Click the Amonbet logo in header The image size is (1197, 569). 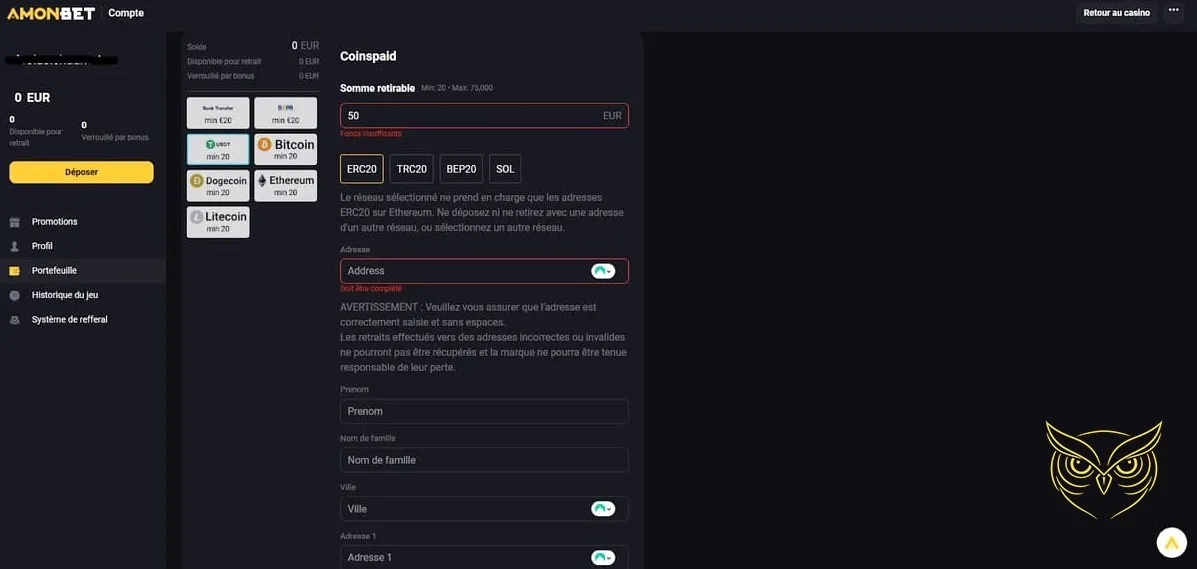click(x=49, y=13)
